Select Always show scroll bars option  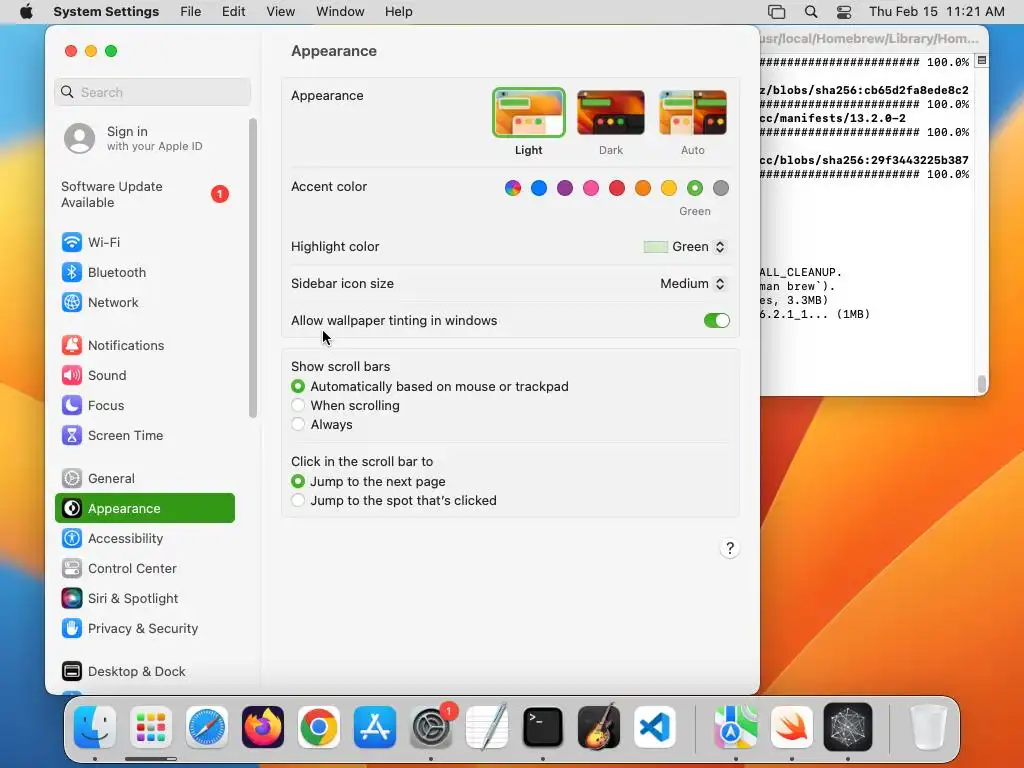click(298, 424)
